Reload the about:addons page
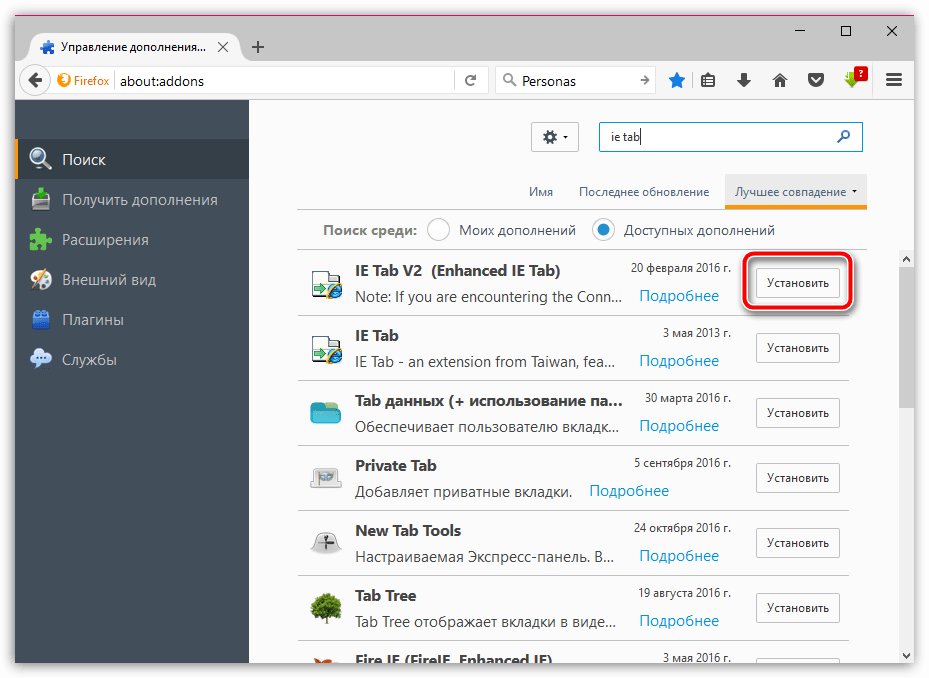This screenshot has width=929, height=678. (x=470, y=81)
